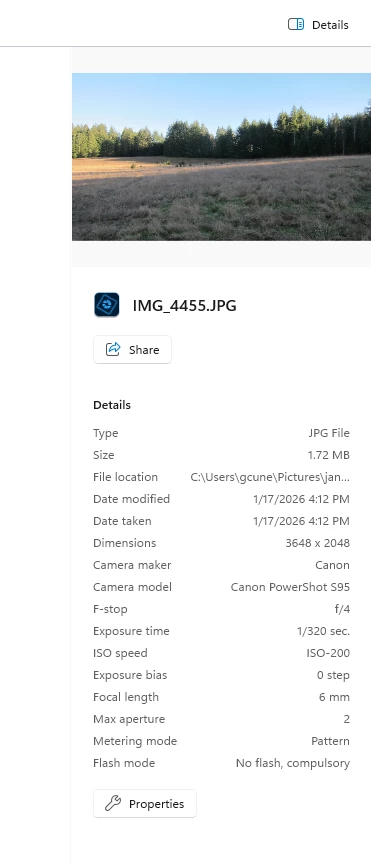Image resolution: width=371 pixels, height=865 pixels.
Task: Click the share arrow icon
Action: tap(113, 349)
